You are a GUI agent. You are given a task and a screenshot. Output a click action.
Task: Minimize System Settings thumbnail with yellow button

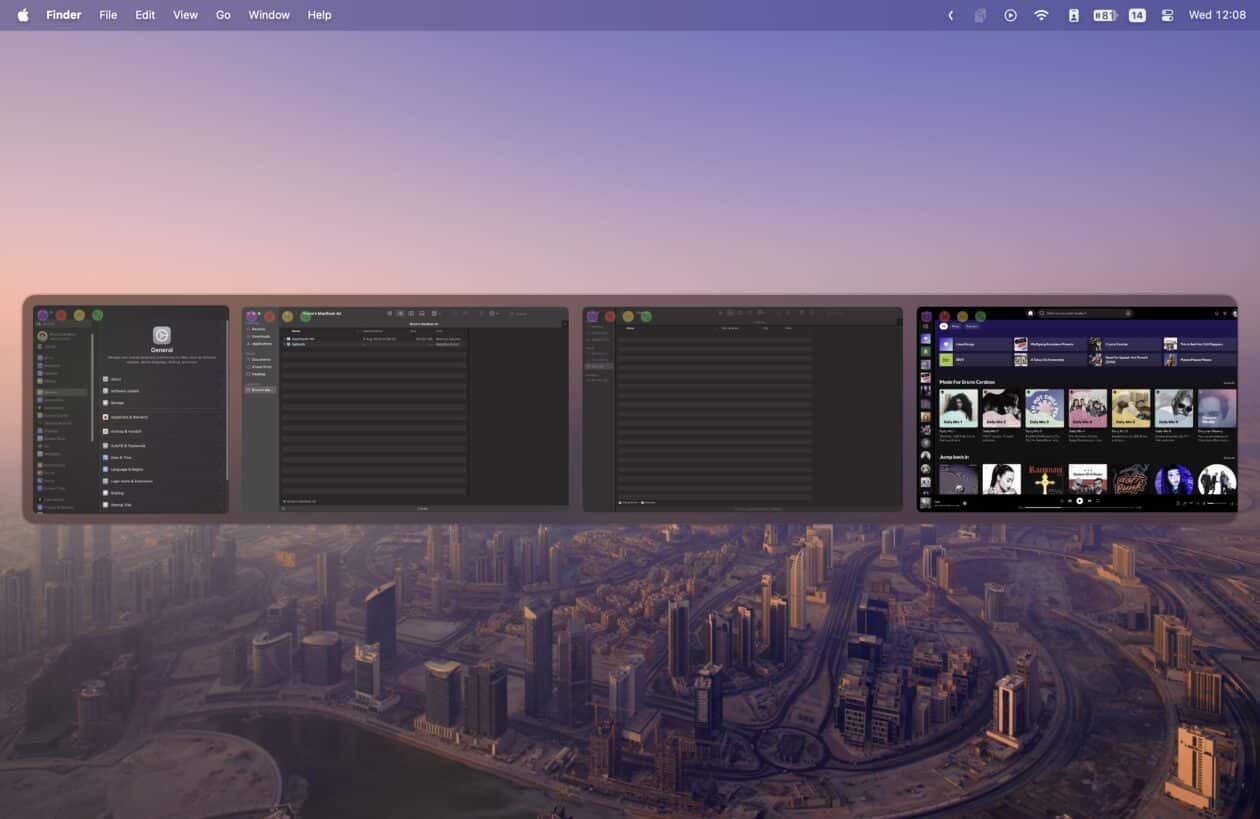[79, 315]
